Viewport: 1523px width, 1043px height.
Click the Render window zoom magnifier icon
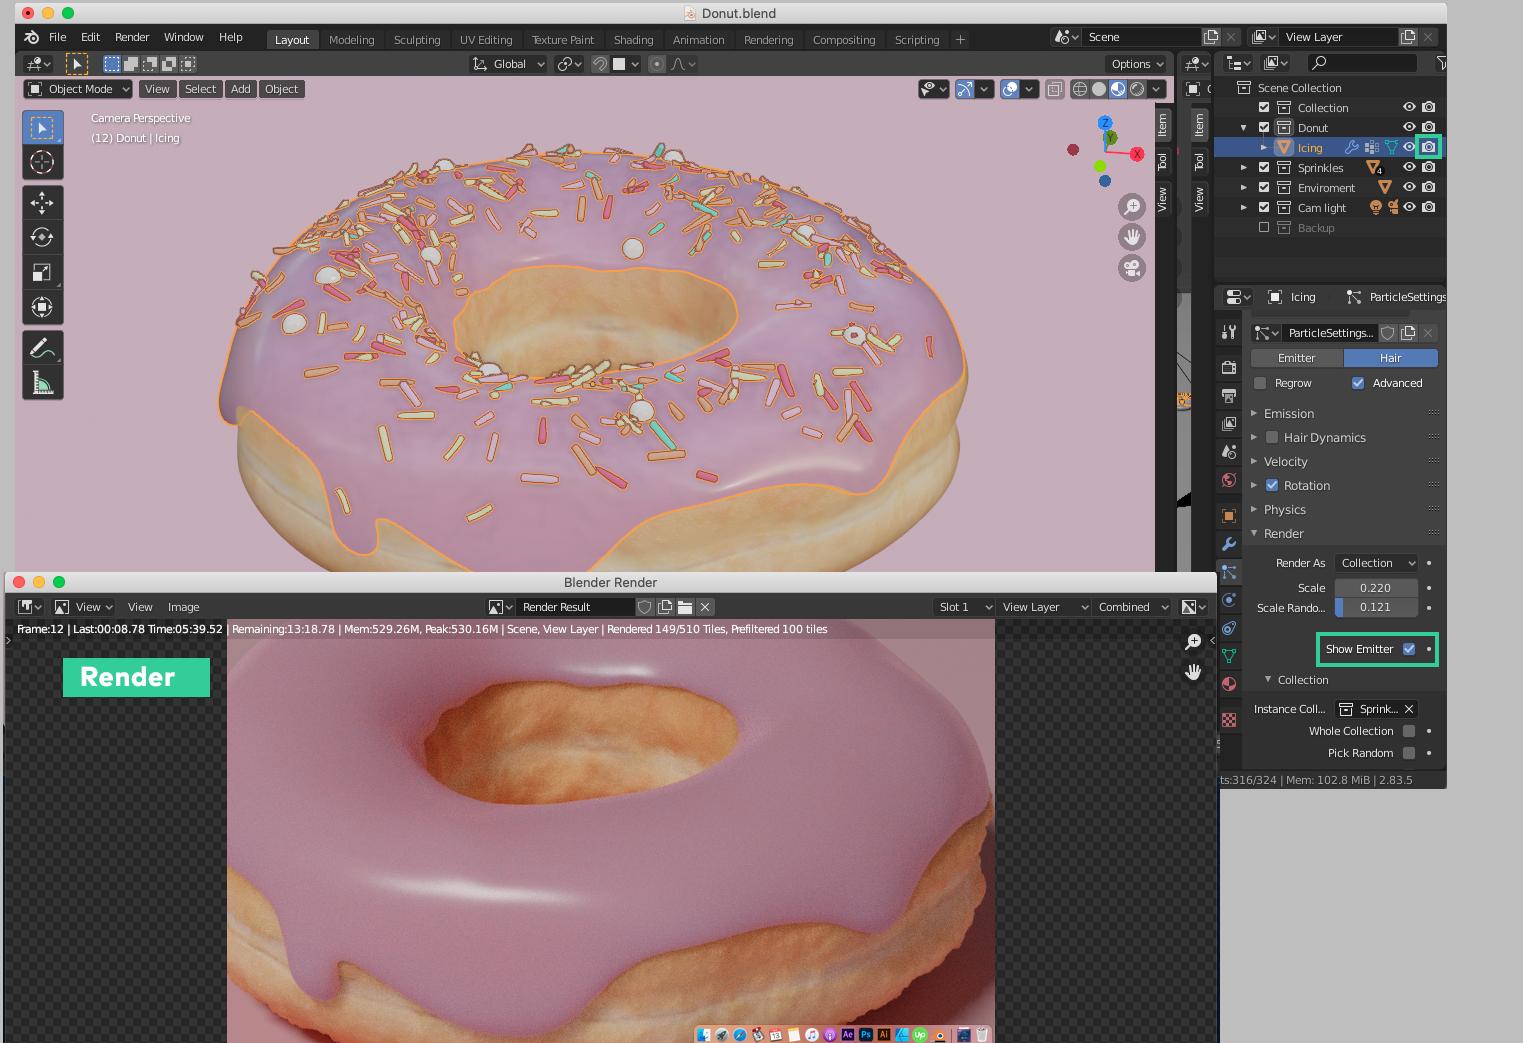click(1193, 642)
